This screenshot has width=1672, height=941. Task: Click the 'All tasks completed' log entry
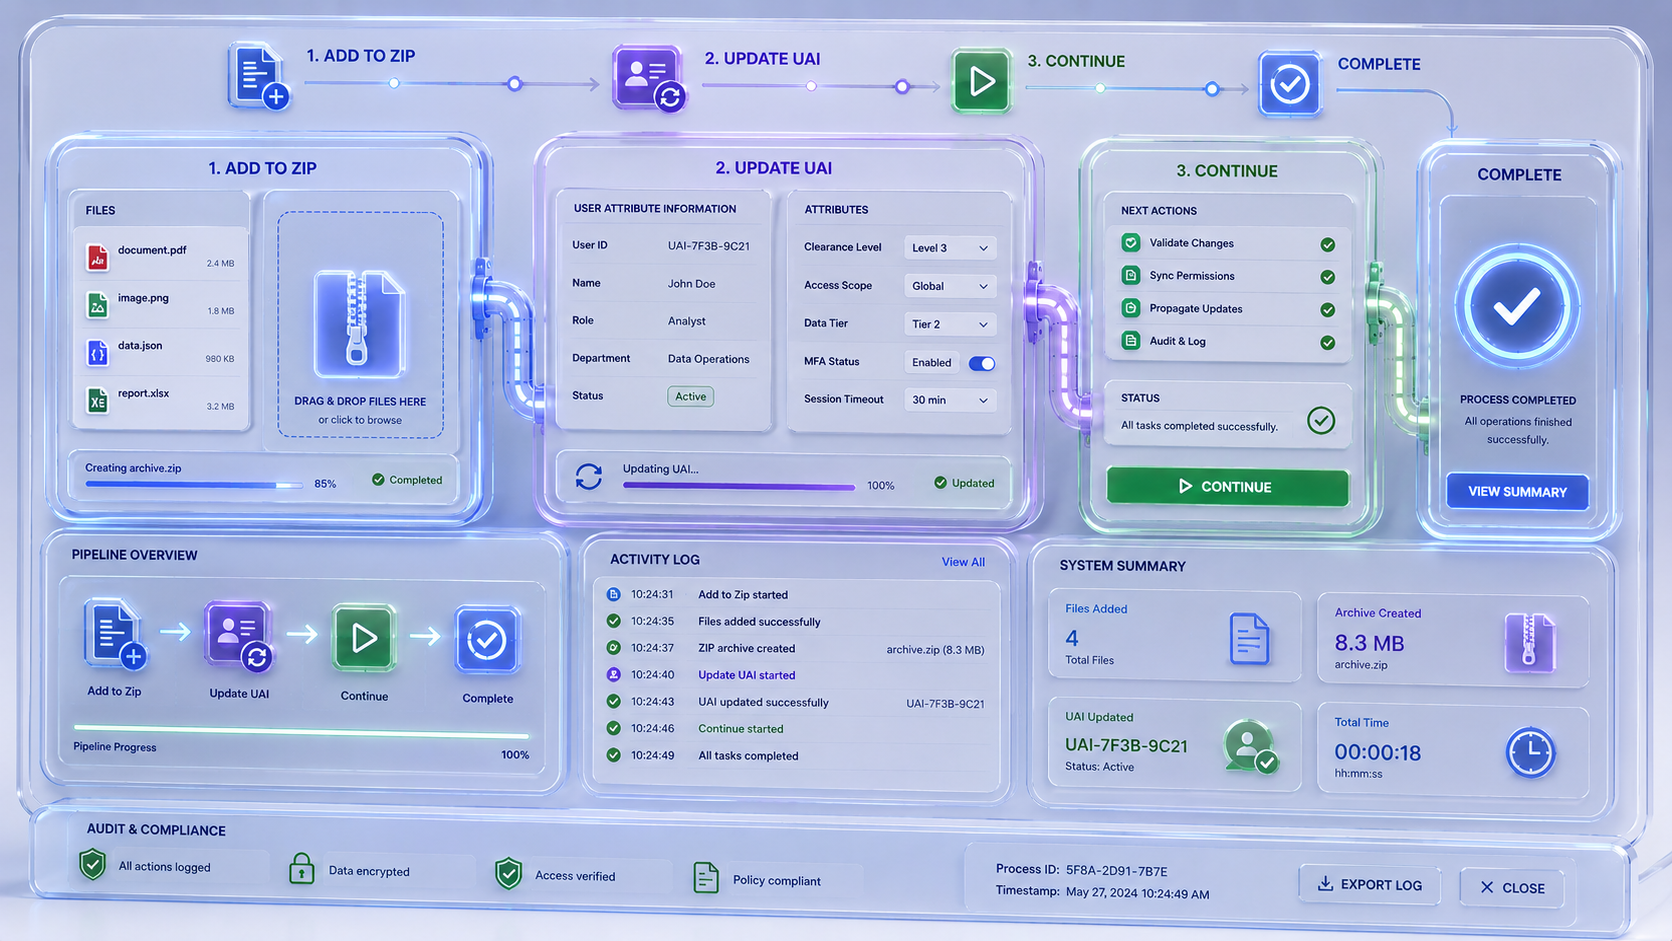(748, 756)
